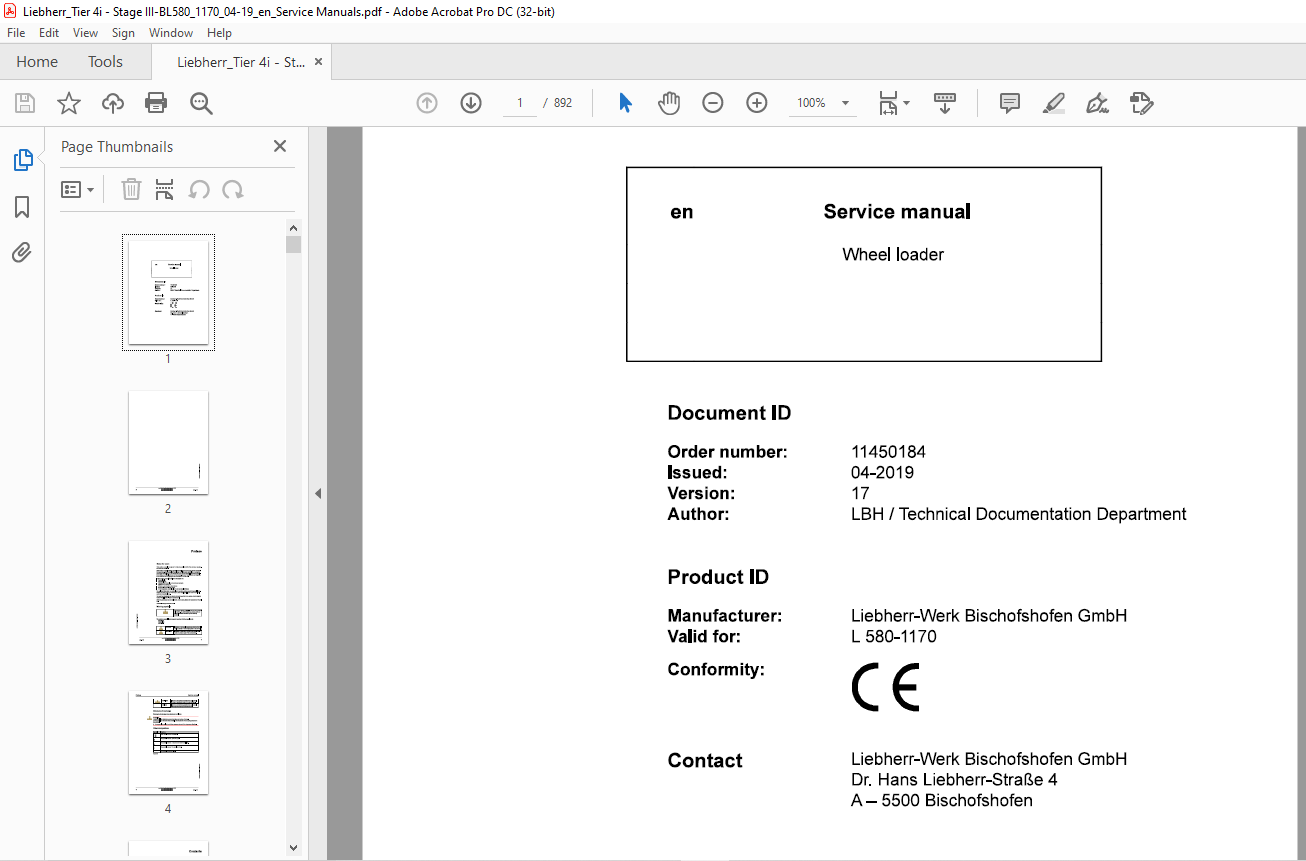Rotate page clockwise

pos(233,189)
